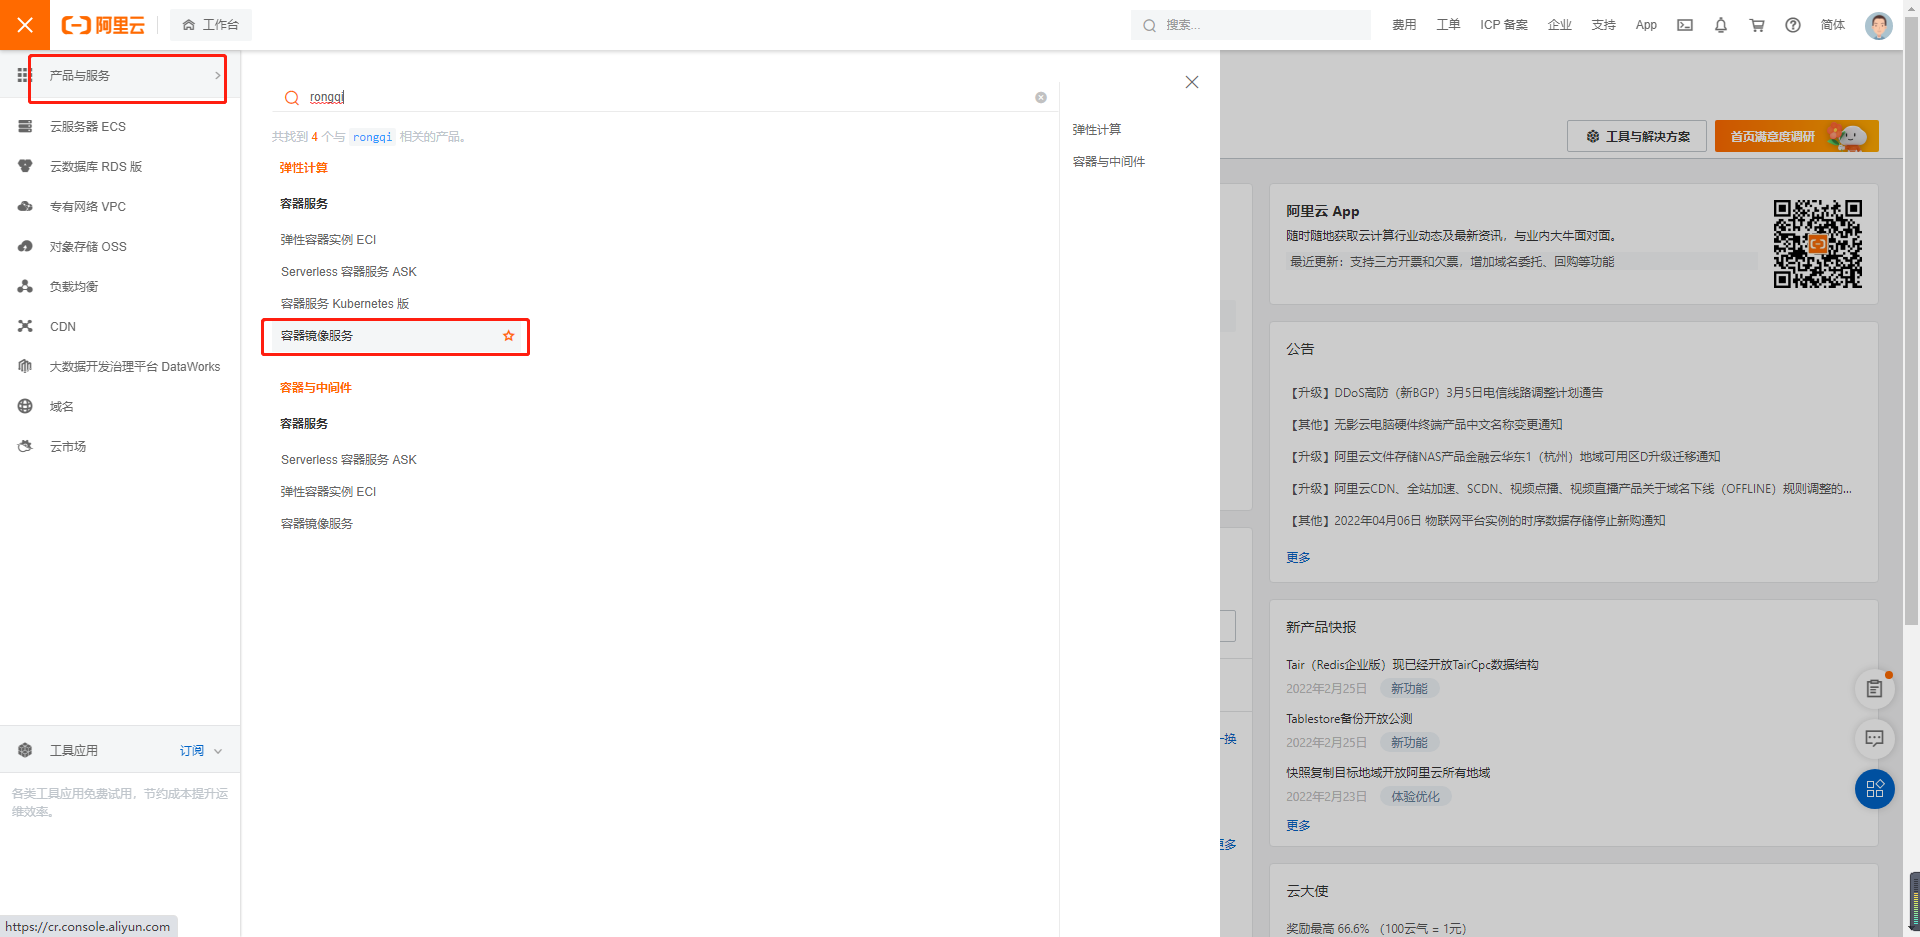The height and width of the screenshot is (937, 1920).
Task: Click the 阿里云 logo
Action: tap(103, 25)
